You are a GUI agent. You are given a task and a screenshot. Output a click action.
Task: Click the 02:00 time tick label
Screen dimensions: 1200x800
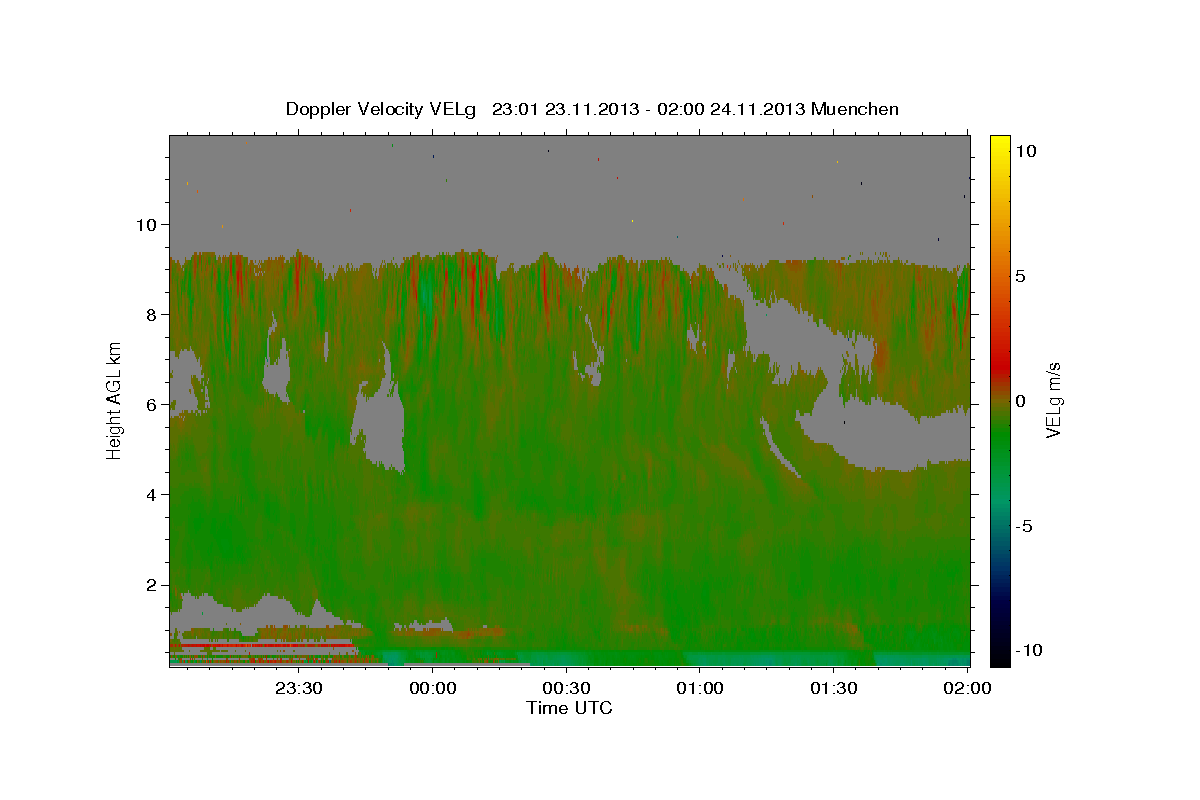pos(968,688)
